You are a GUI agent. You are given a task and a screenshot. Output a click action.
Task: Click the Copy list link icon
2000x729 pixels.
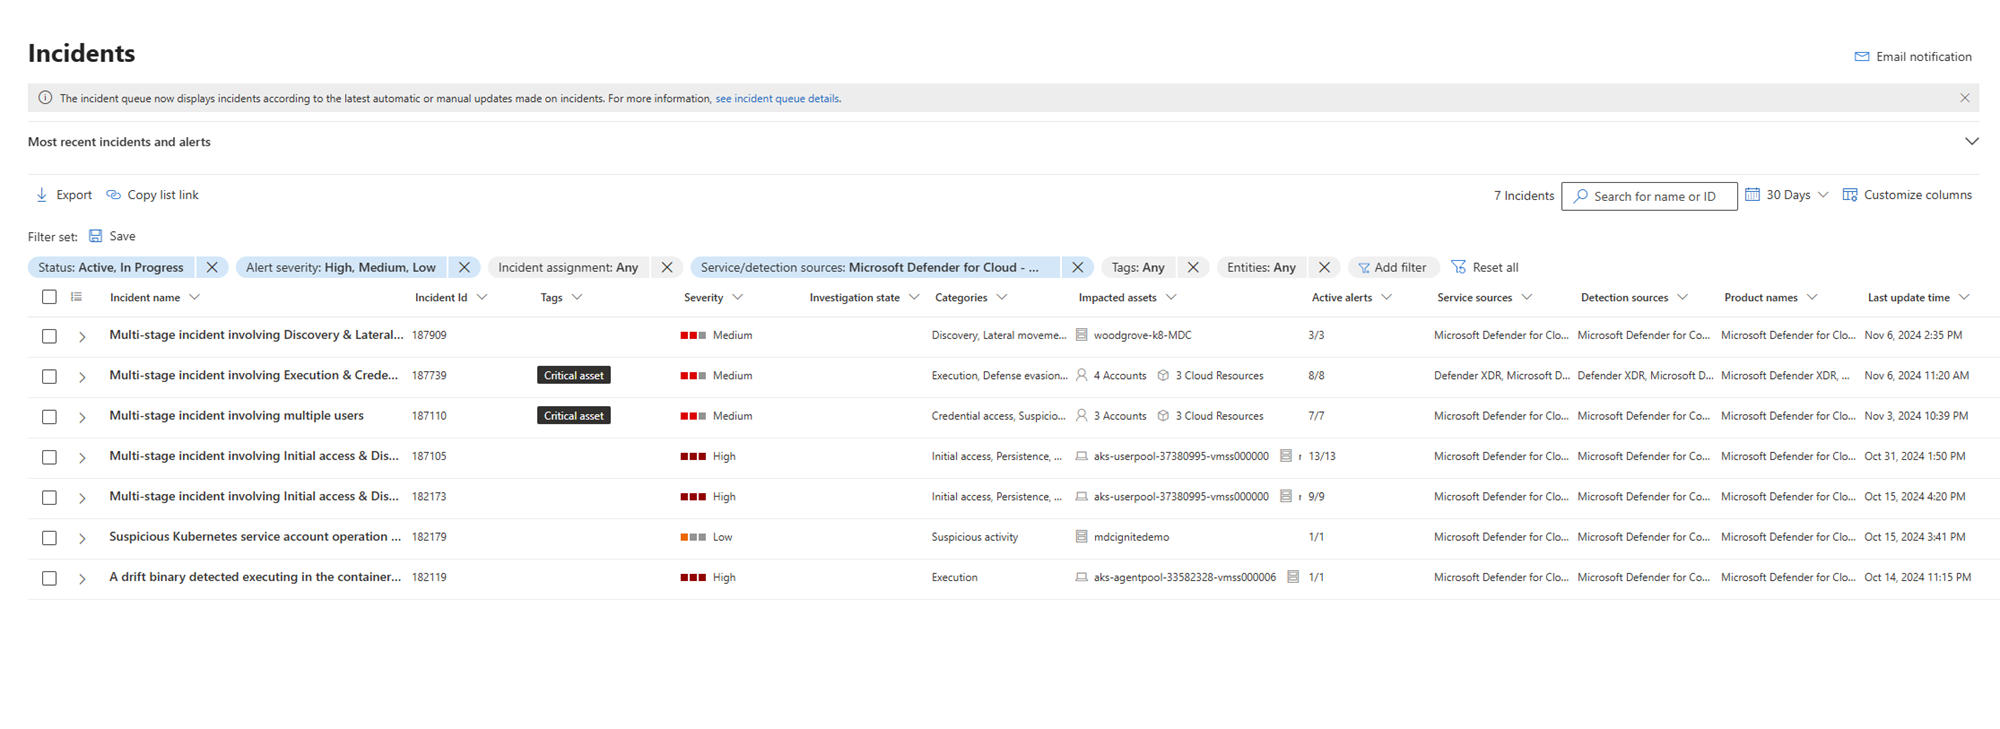pos(114,195)
